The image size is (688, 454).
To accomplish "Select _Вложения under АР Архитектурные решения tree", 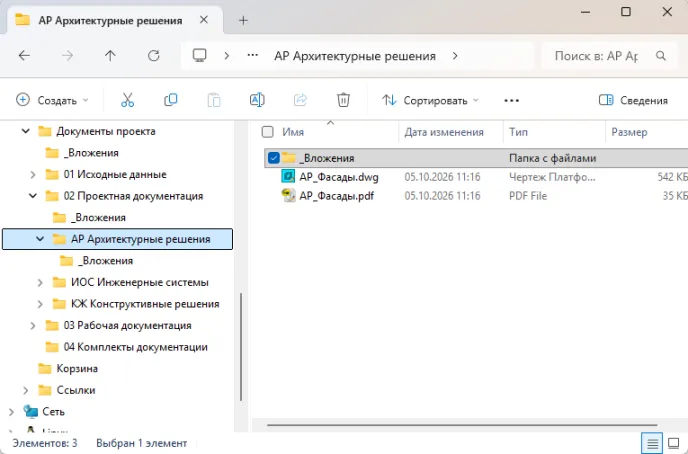I will (x=105, y=261).
